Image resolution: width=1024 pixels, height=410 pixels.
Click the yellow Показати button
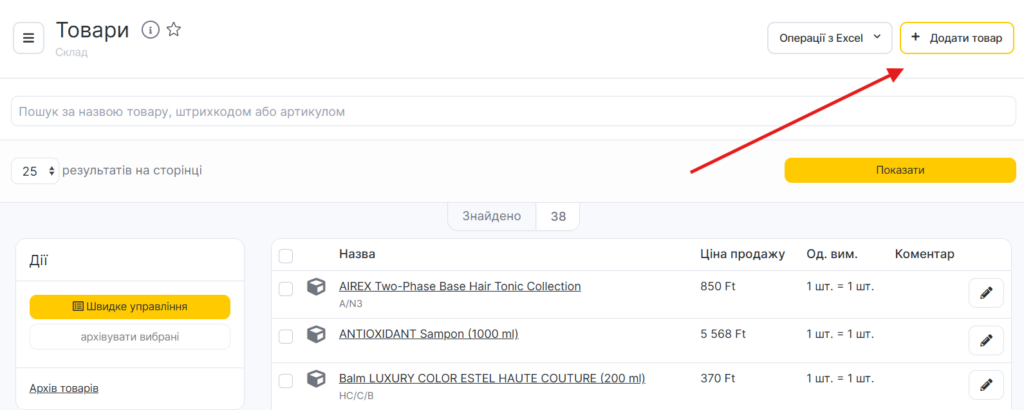click(900, 170)
